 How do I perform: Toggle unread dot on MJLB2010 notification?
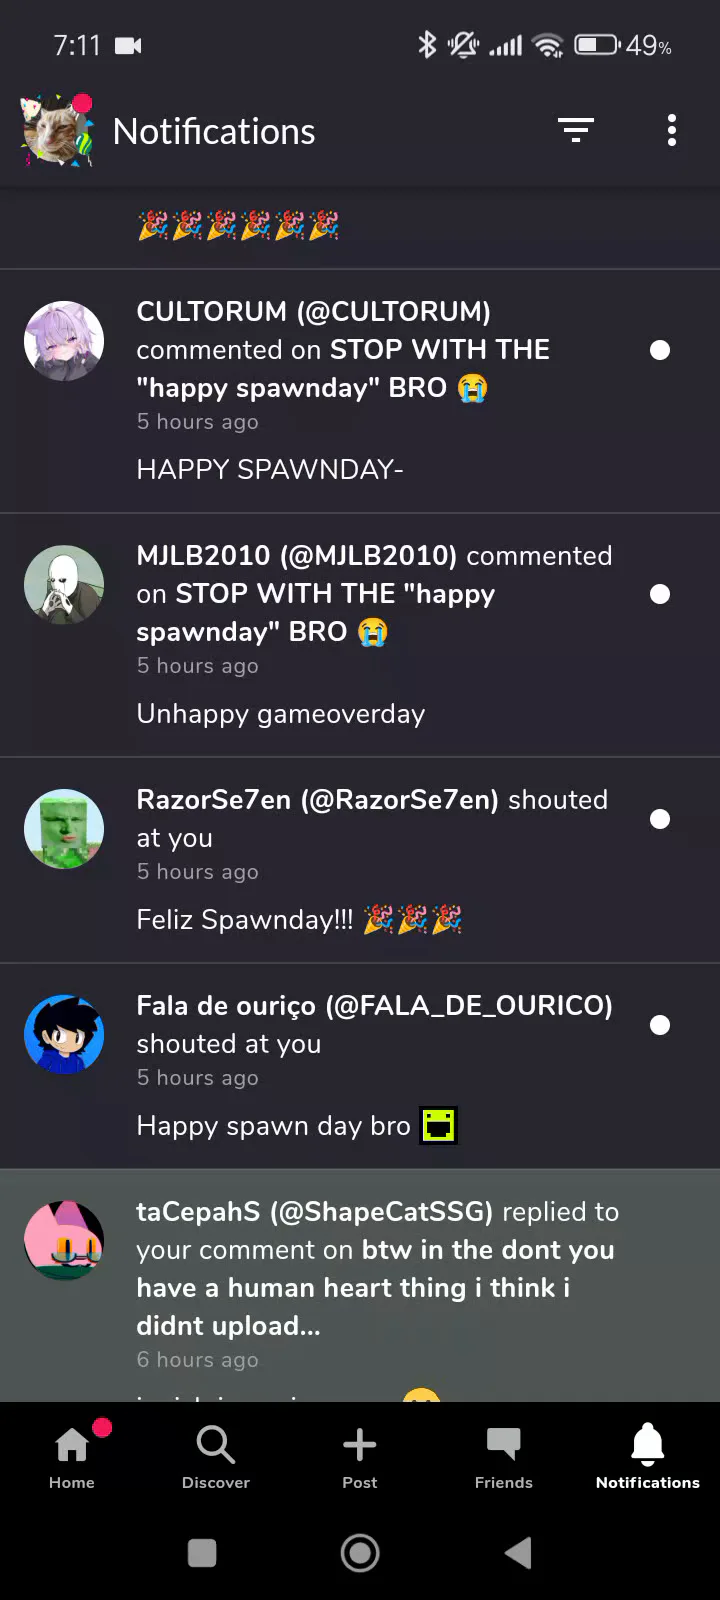coord(660,594)
